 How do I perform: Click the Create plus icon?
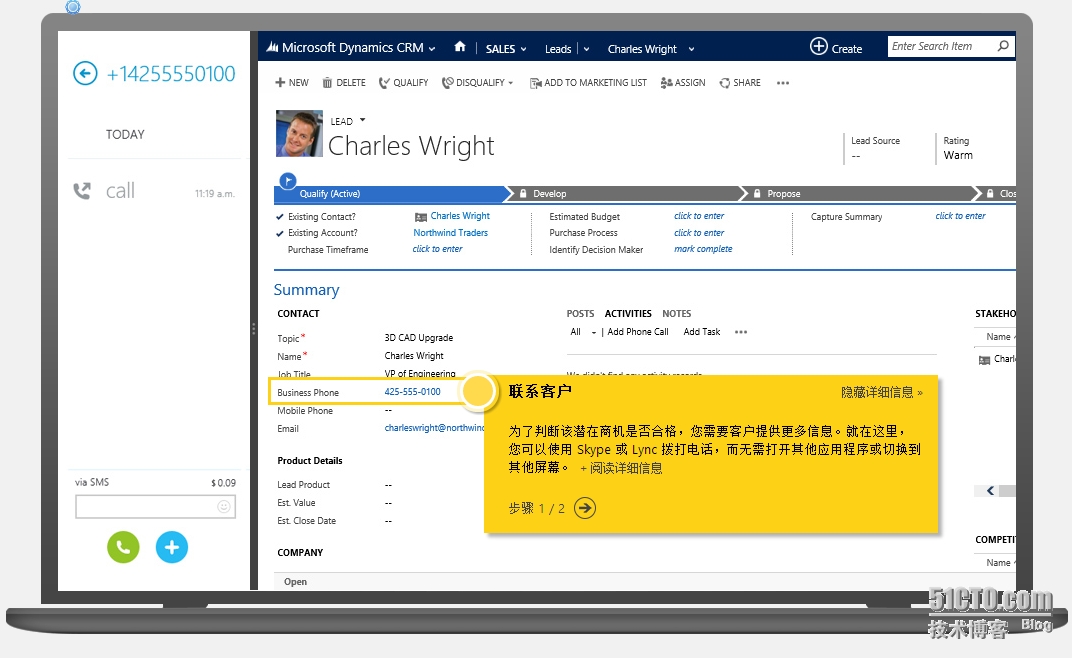[x=818, y=47]
